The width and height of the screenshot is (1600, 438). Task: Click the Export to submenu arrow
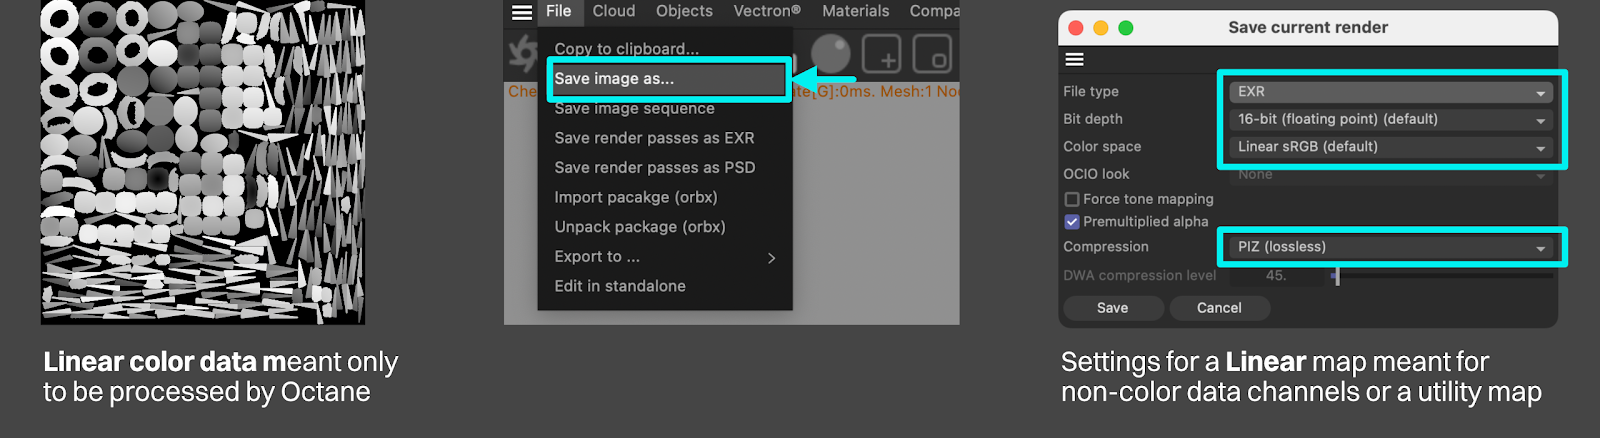(x=771, y=258)
